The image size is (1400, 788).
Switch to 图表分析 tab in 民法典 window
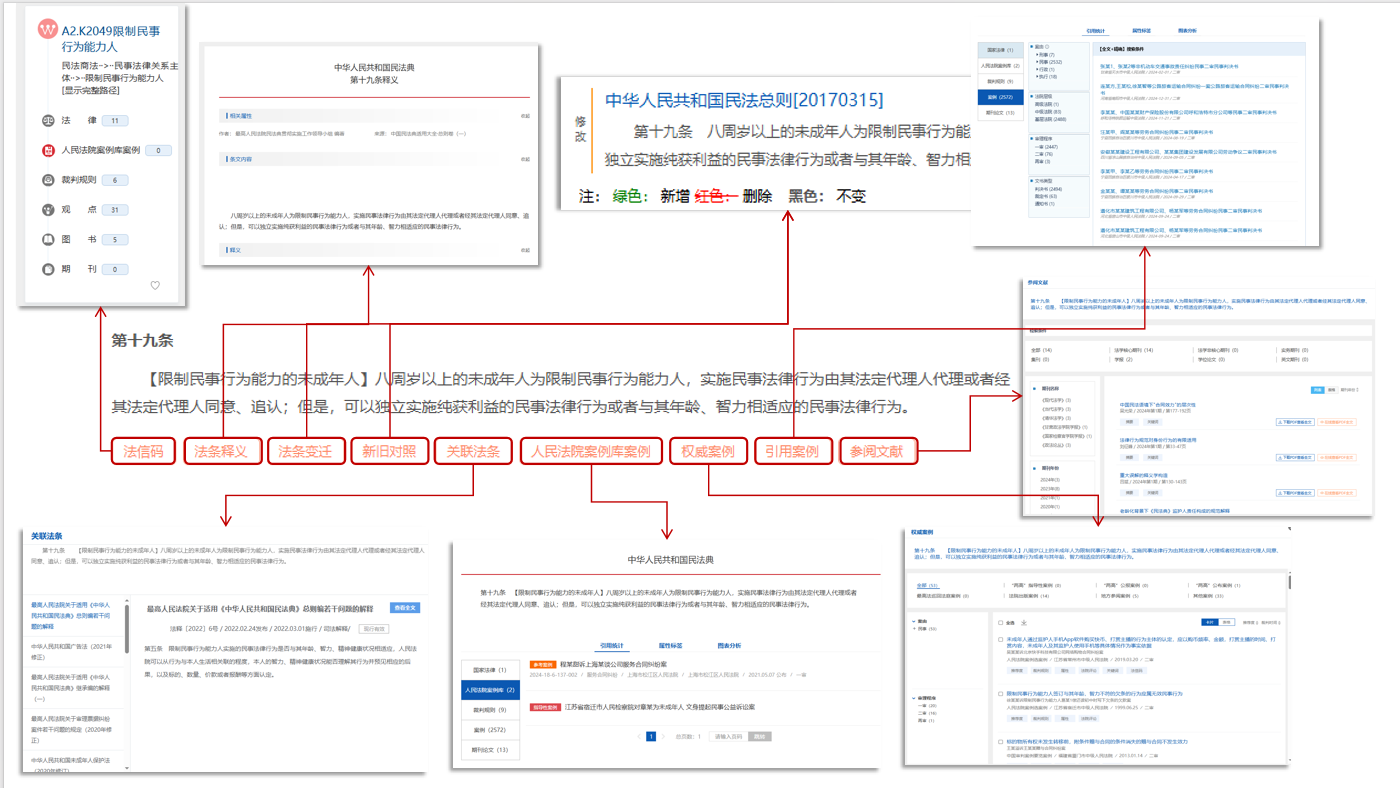click(x=729, y=645)
